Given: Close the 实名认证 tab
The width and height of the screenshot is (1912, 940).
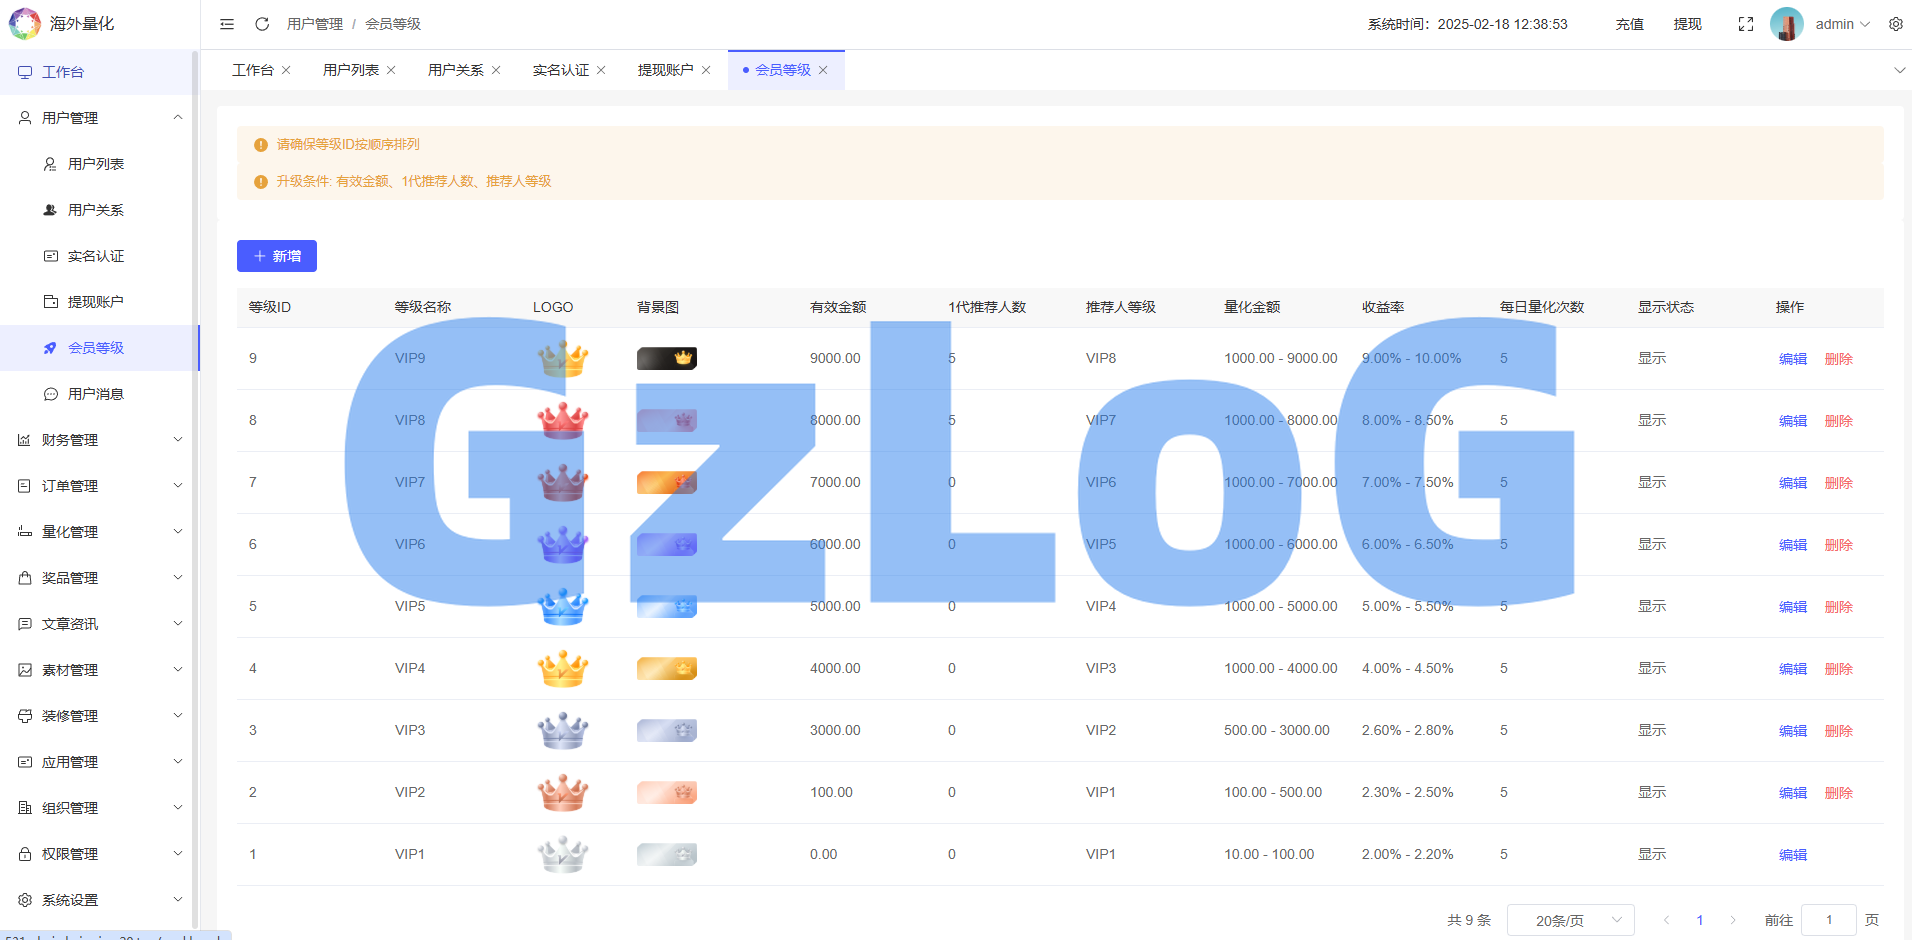Looking at the screenshot, I should (601, 70).
